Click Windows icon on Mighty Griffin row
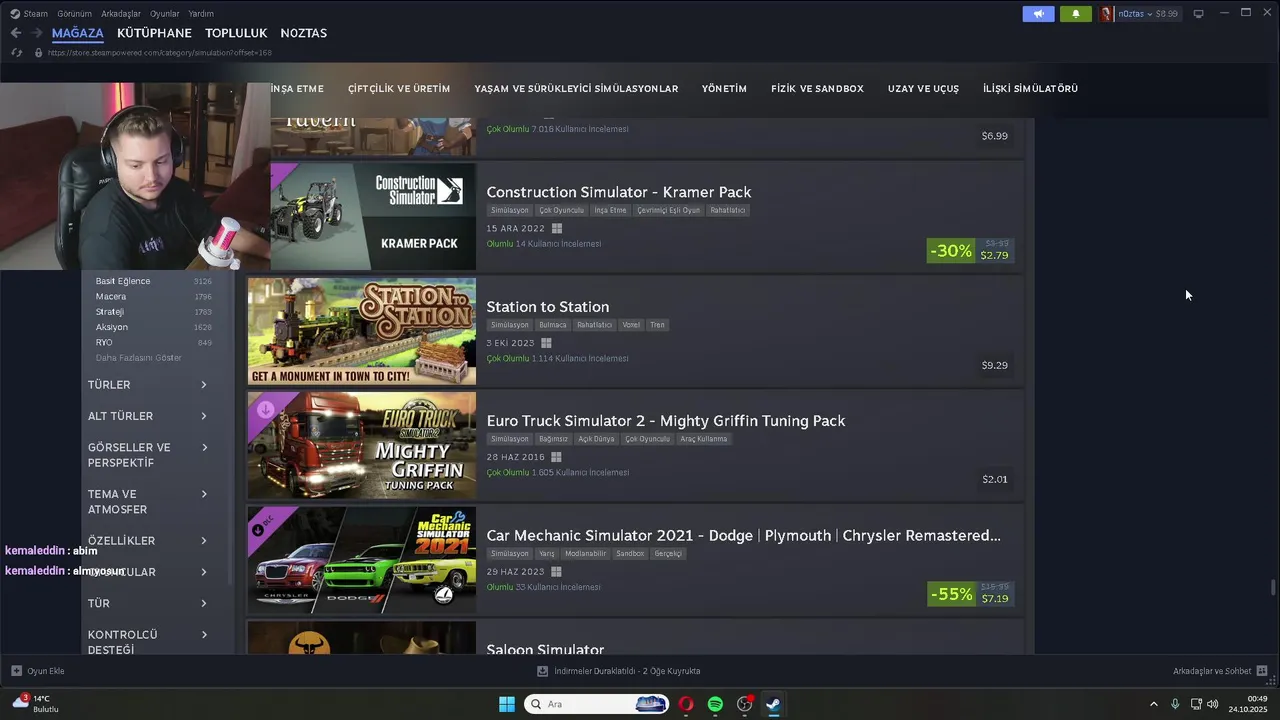 [x=556, y=457]
